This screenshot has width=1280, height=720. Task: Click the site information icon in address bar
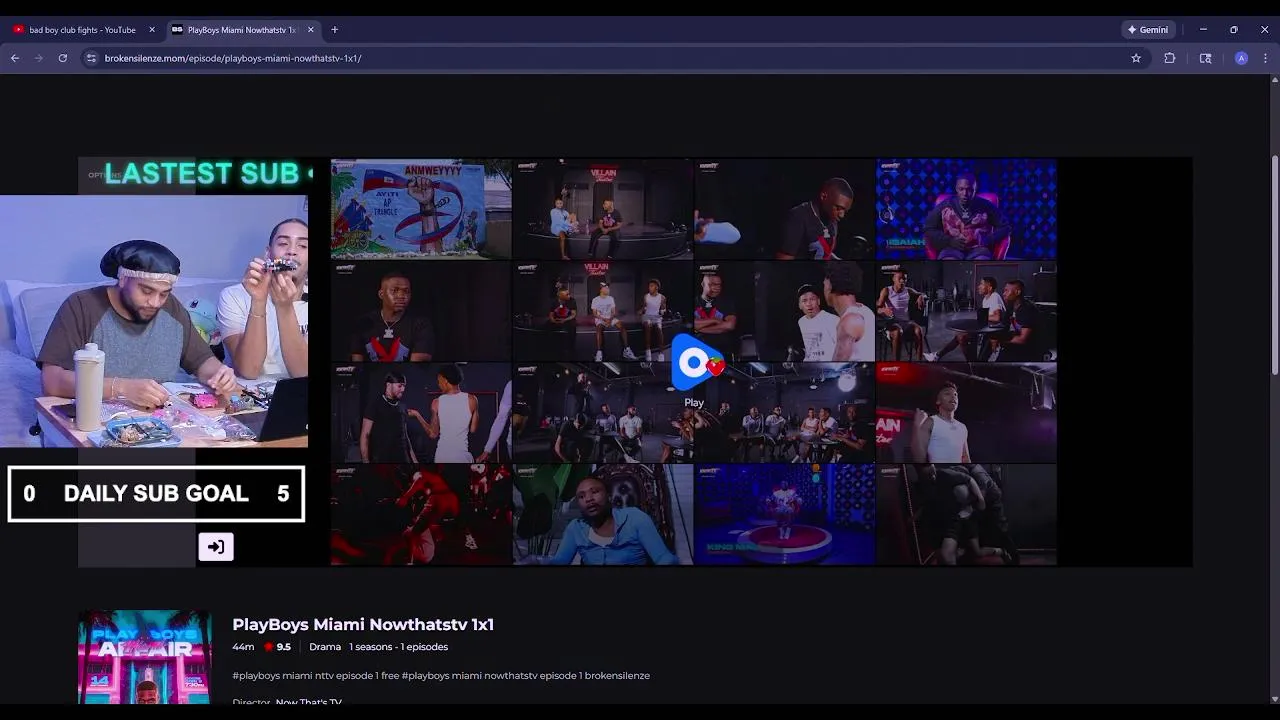pyautogui.click(x=91, y=58)
